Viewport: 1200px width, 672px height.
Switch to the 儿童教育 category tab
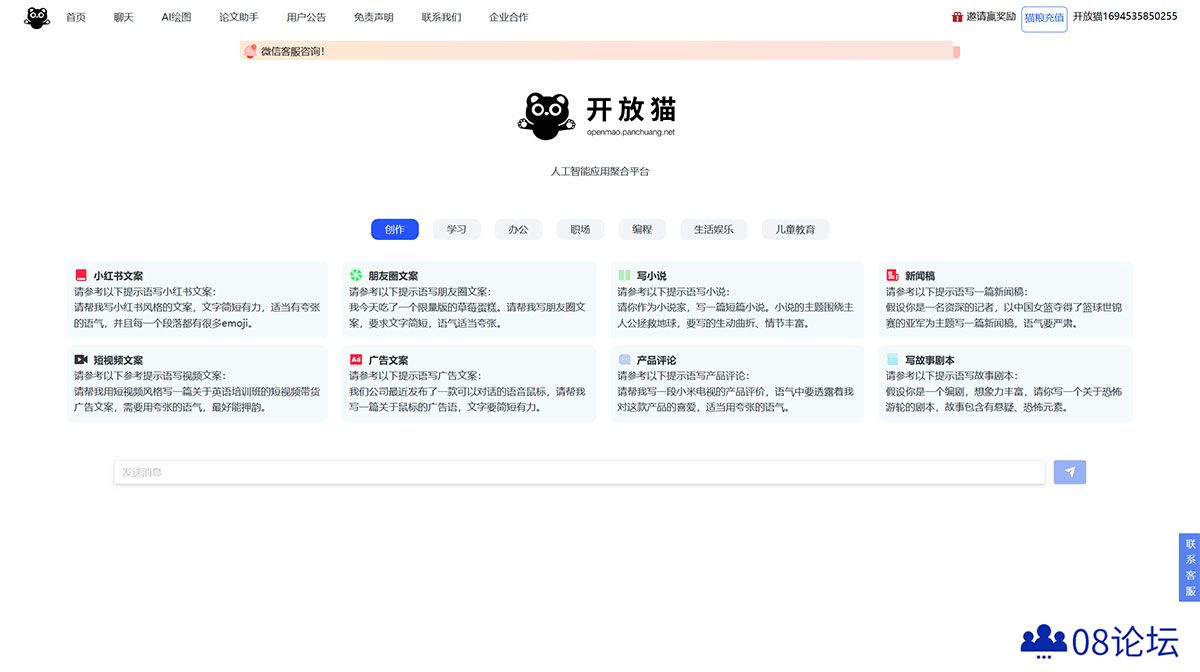(x=795, y=229)
